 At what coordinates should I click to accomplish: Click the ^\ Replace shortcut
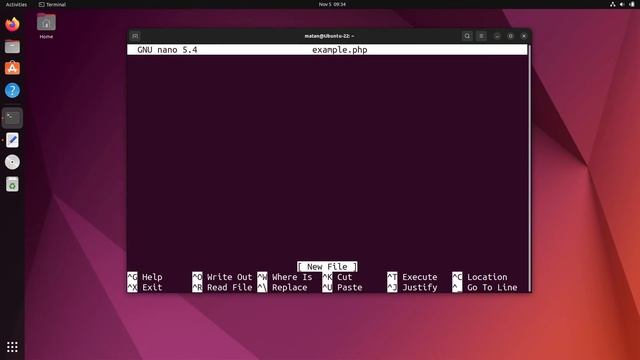(282, 287)
